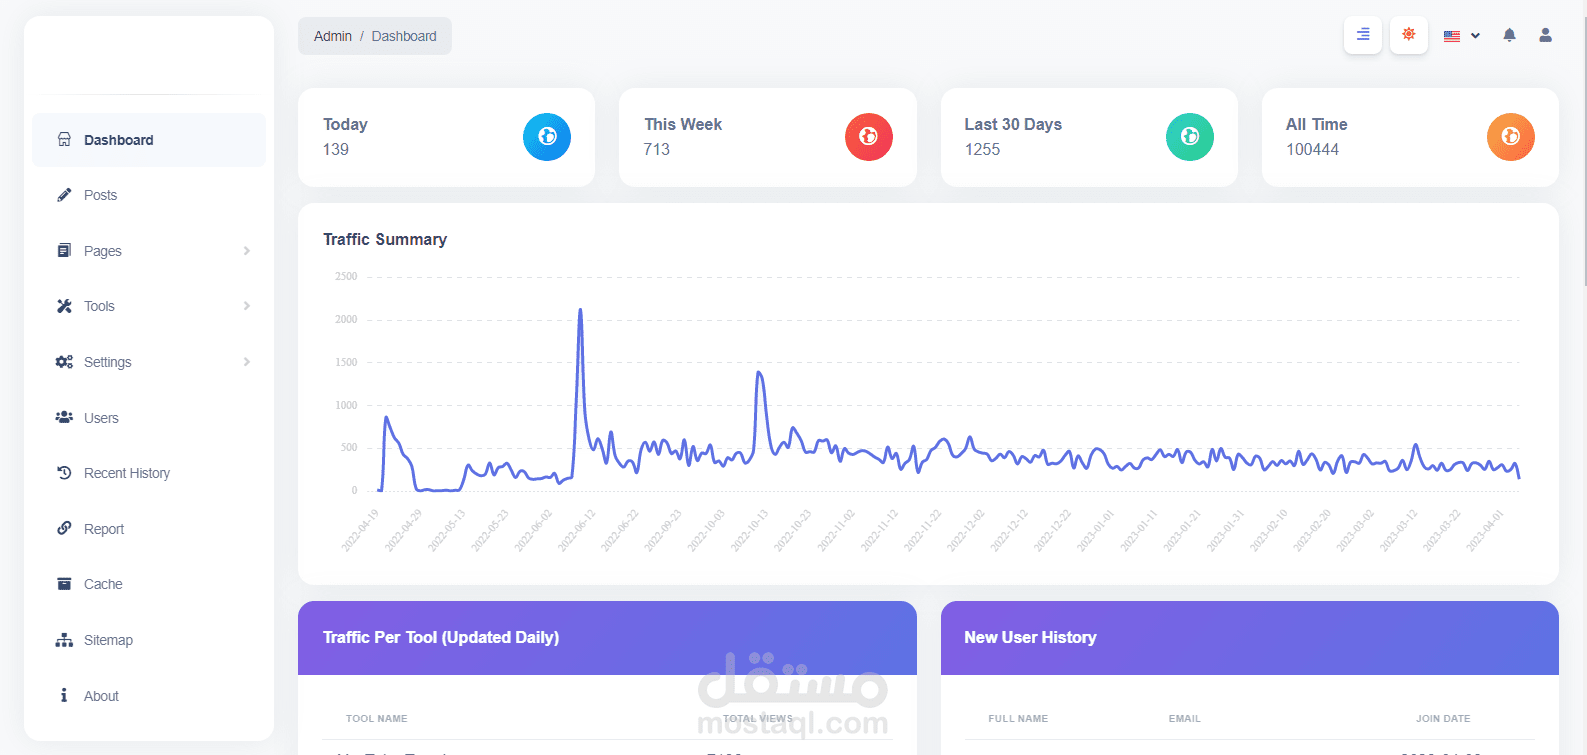Click the Dashboard breadcrumb
The height and width of the screenshot is (755, 1587).
[404, 36]
